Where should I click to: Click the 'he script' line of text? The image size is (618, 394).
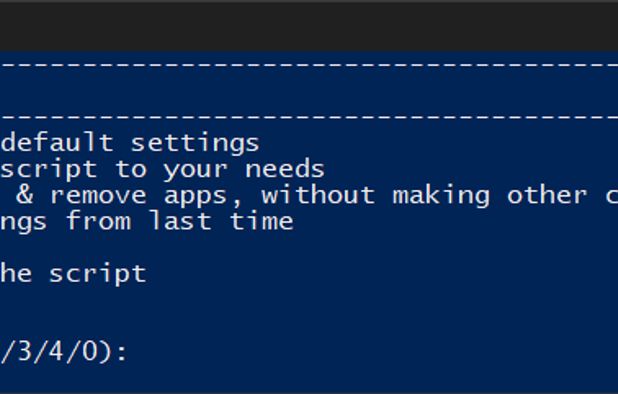tap(73, 274)
